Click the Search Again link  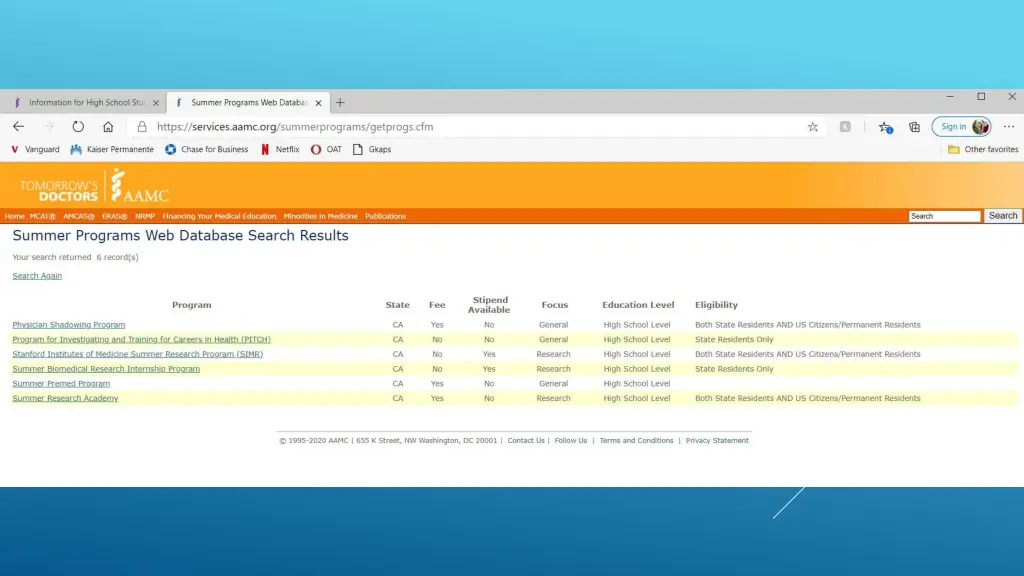(x=37, y=276)
